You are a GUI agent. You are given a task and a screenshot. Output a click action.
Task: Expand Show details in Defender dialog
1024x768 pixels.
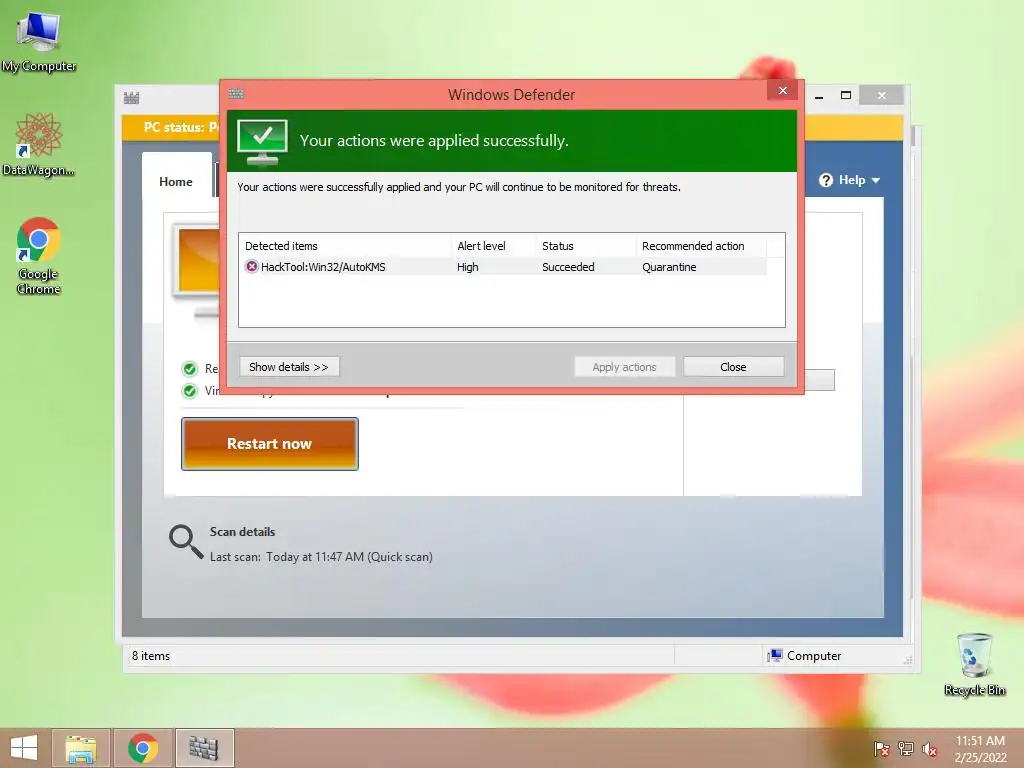(289, 367)
